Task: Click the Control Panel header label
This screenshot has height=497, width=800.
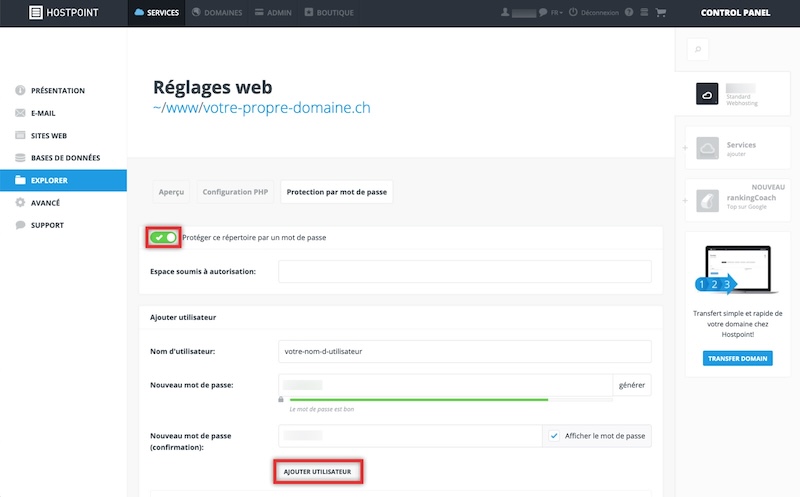Action: [735, 12]
